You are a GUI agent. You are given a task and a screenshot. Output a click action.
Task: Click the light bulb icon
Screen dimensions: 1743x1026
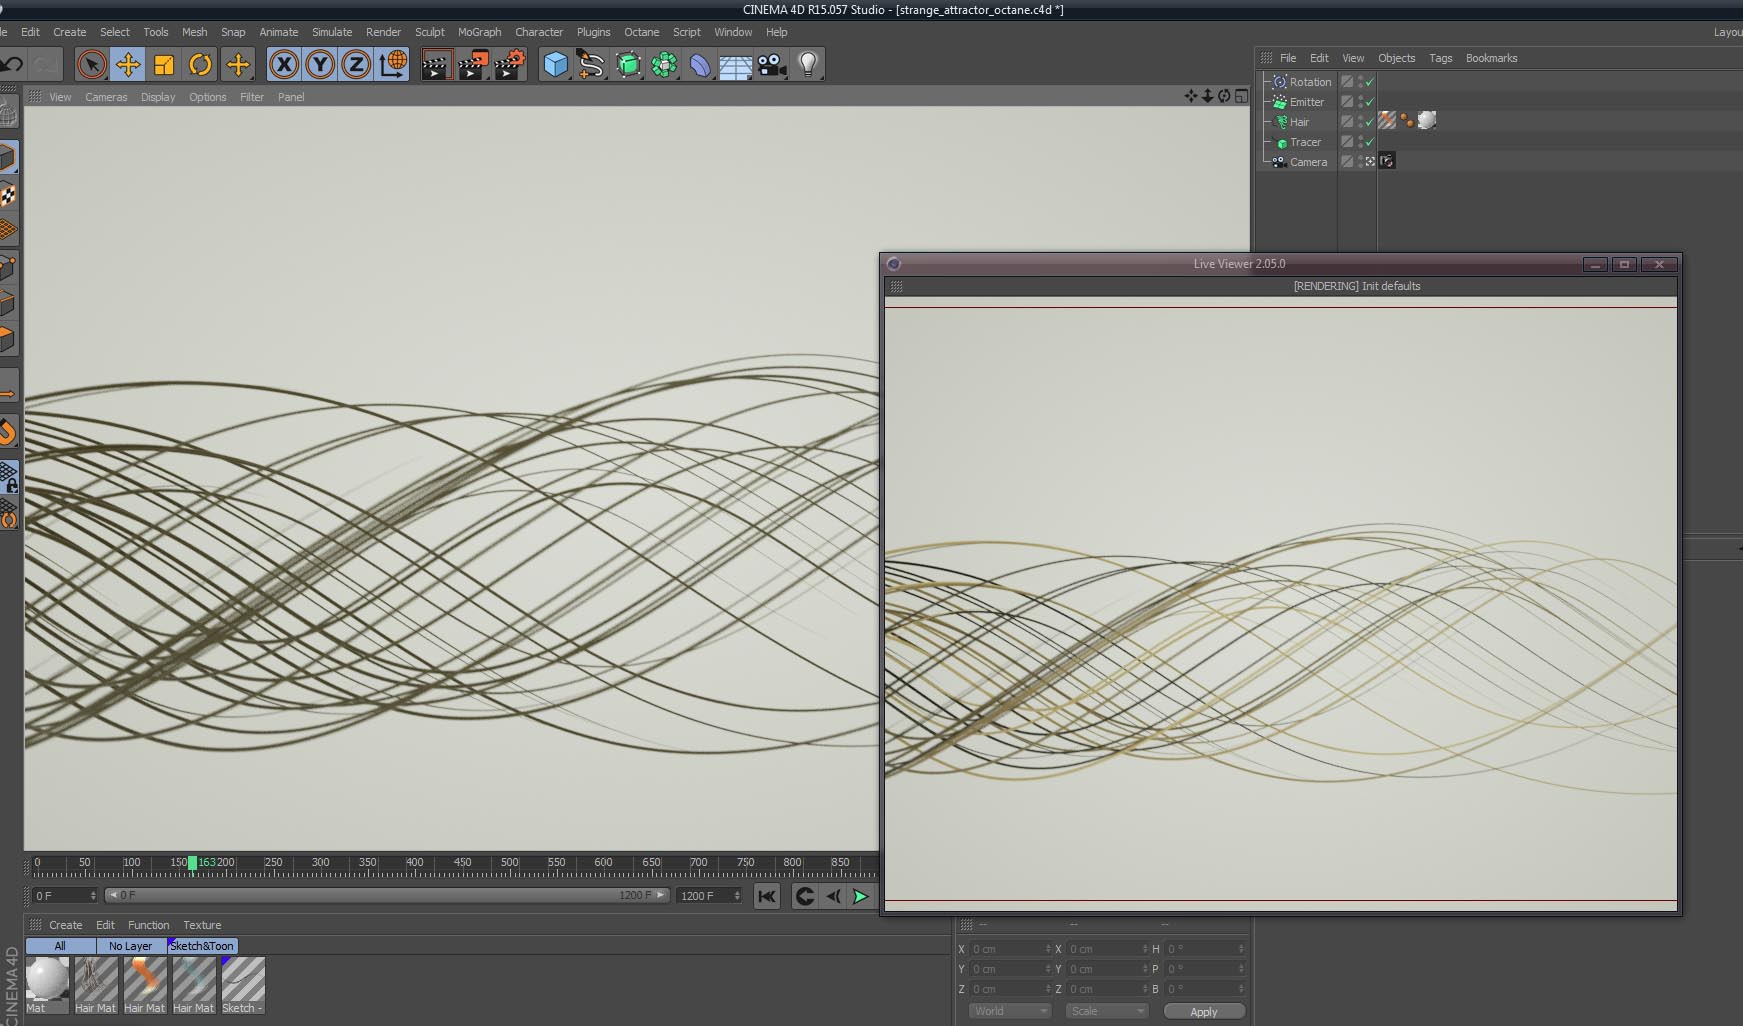808,65
